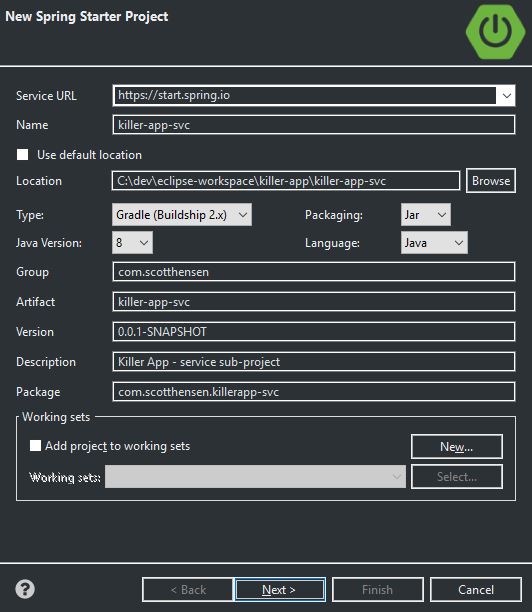Click the Language: label

tap(332, 243)
